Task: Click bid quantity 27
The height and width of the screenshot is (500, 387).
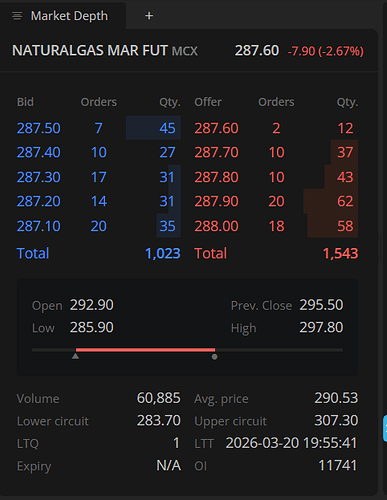Action: (167, 153)
